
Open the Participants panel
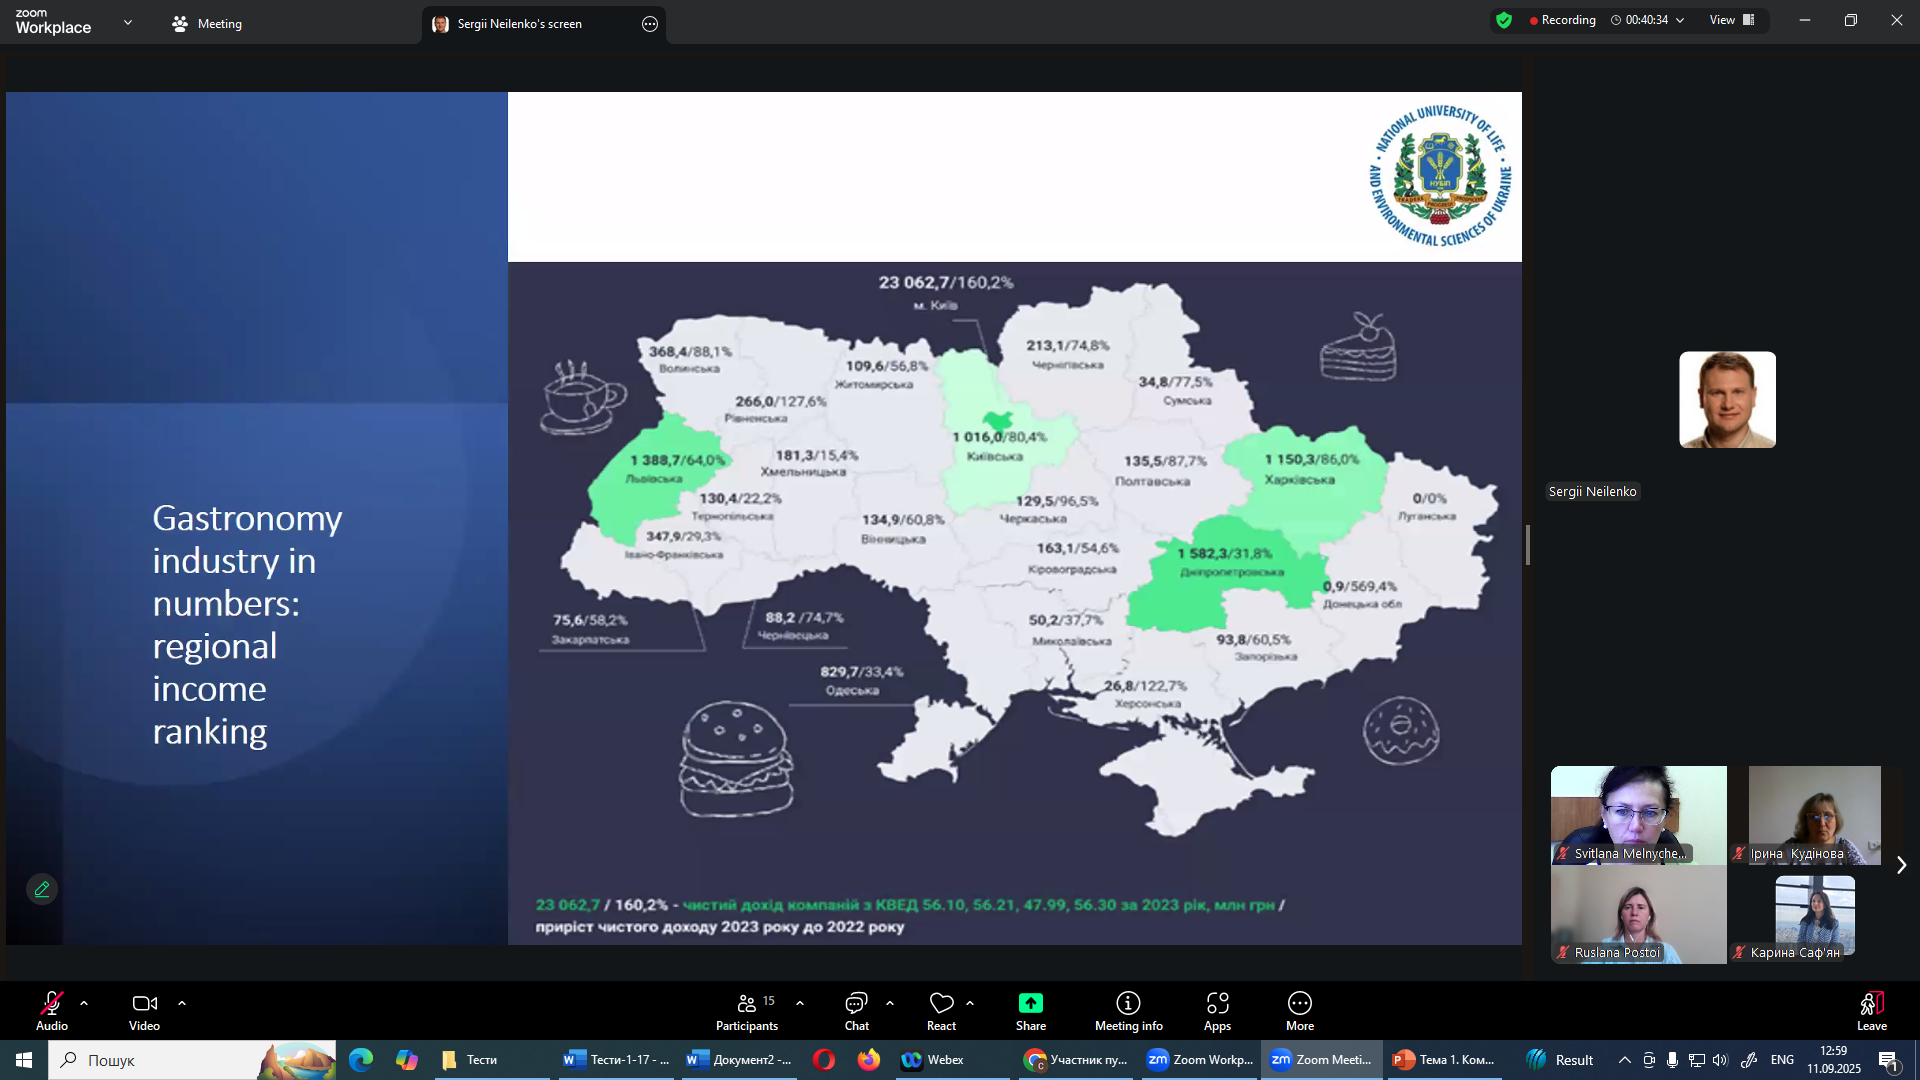(x=746, y=1011)
